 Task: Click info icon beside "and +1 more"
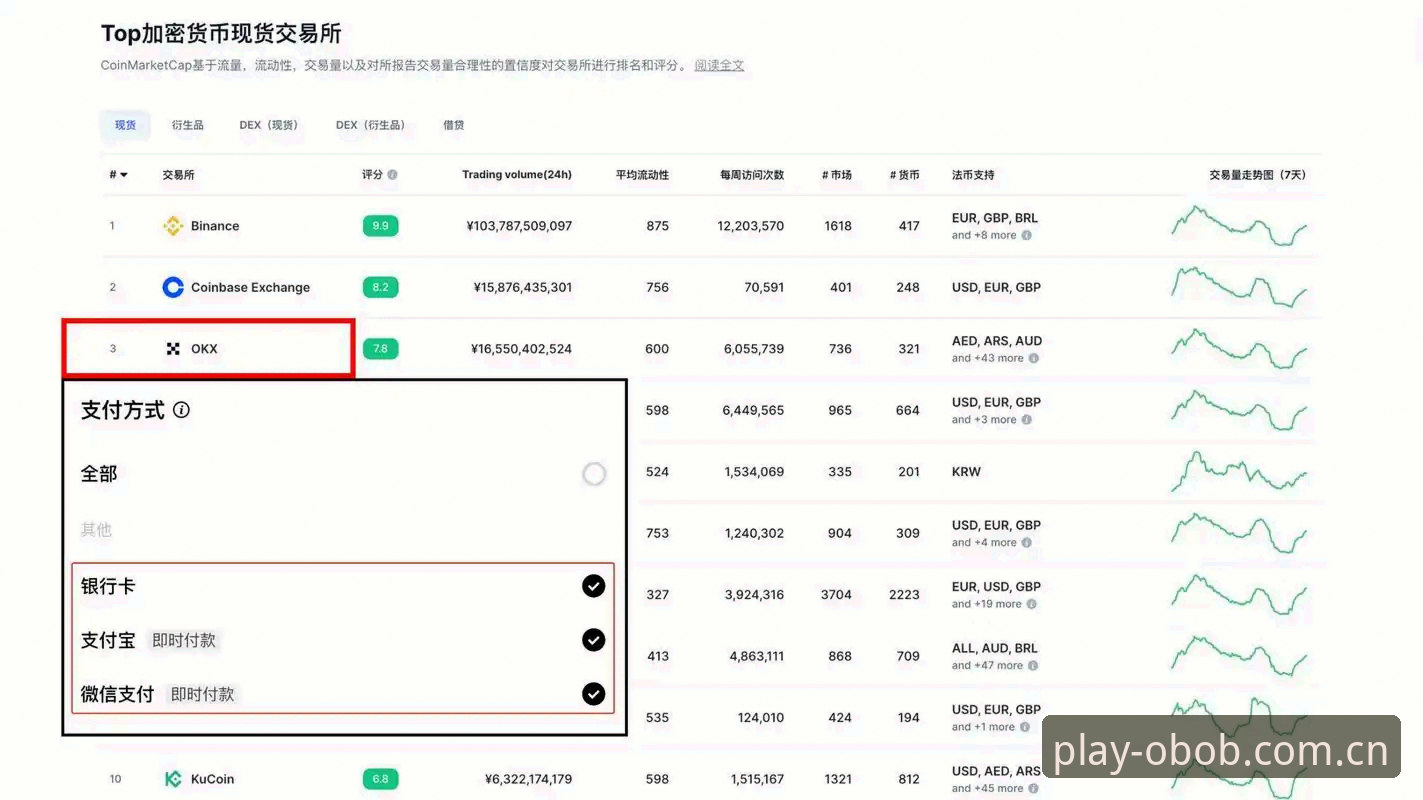coord(1024,727)
